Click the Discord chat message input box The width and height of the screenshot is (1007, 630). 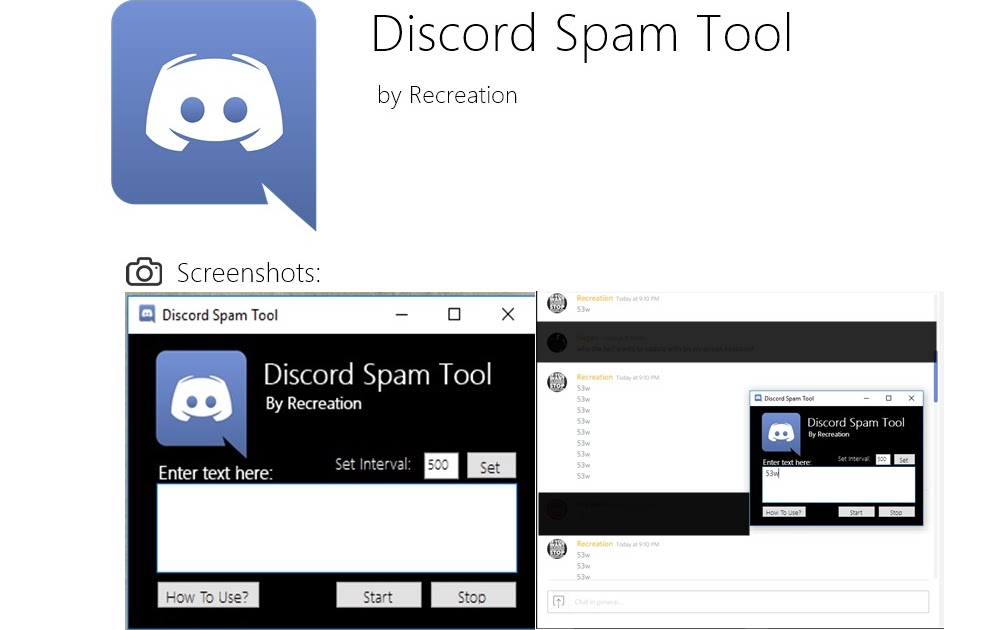tap(738, 602)
